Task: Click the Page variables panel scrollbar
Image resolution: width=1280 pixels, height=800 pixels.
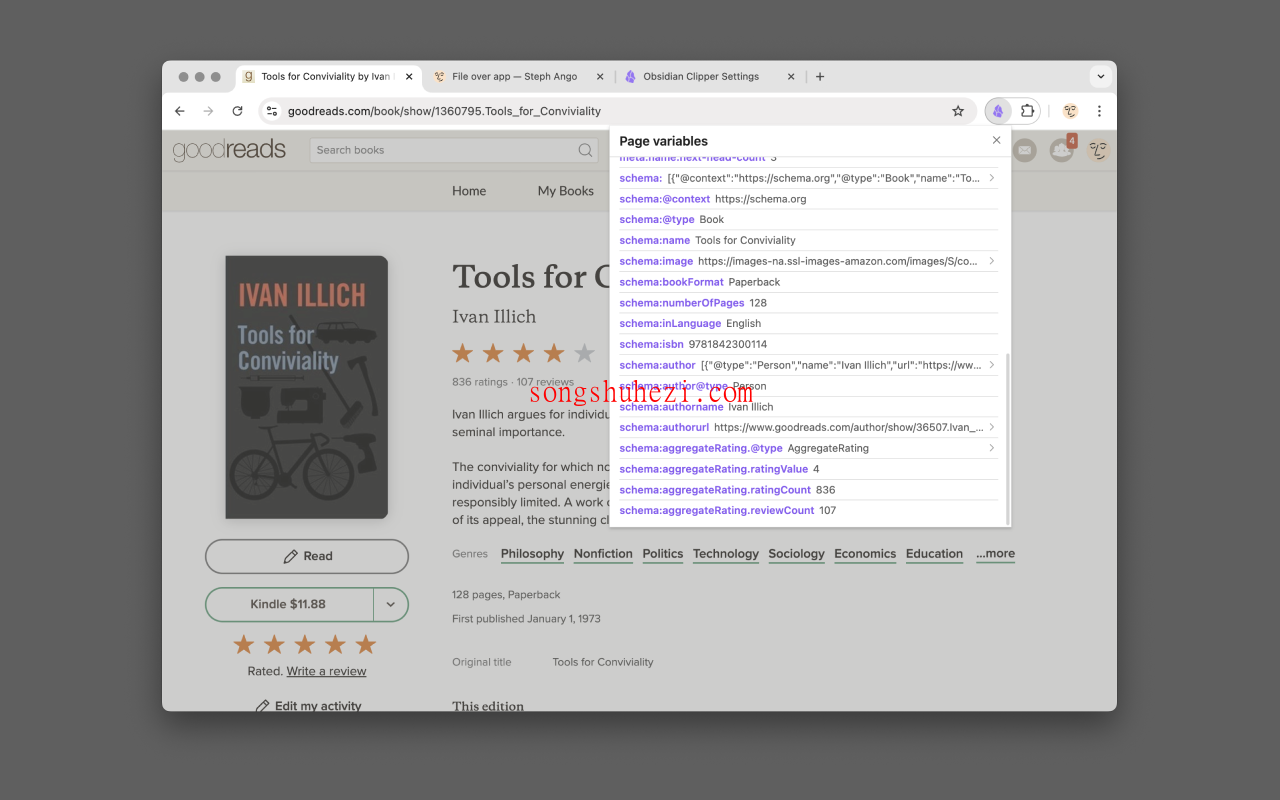Action: tap(1007, 438)
